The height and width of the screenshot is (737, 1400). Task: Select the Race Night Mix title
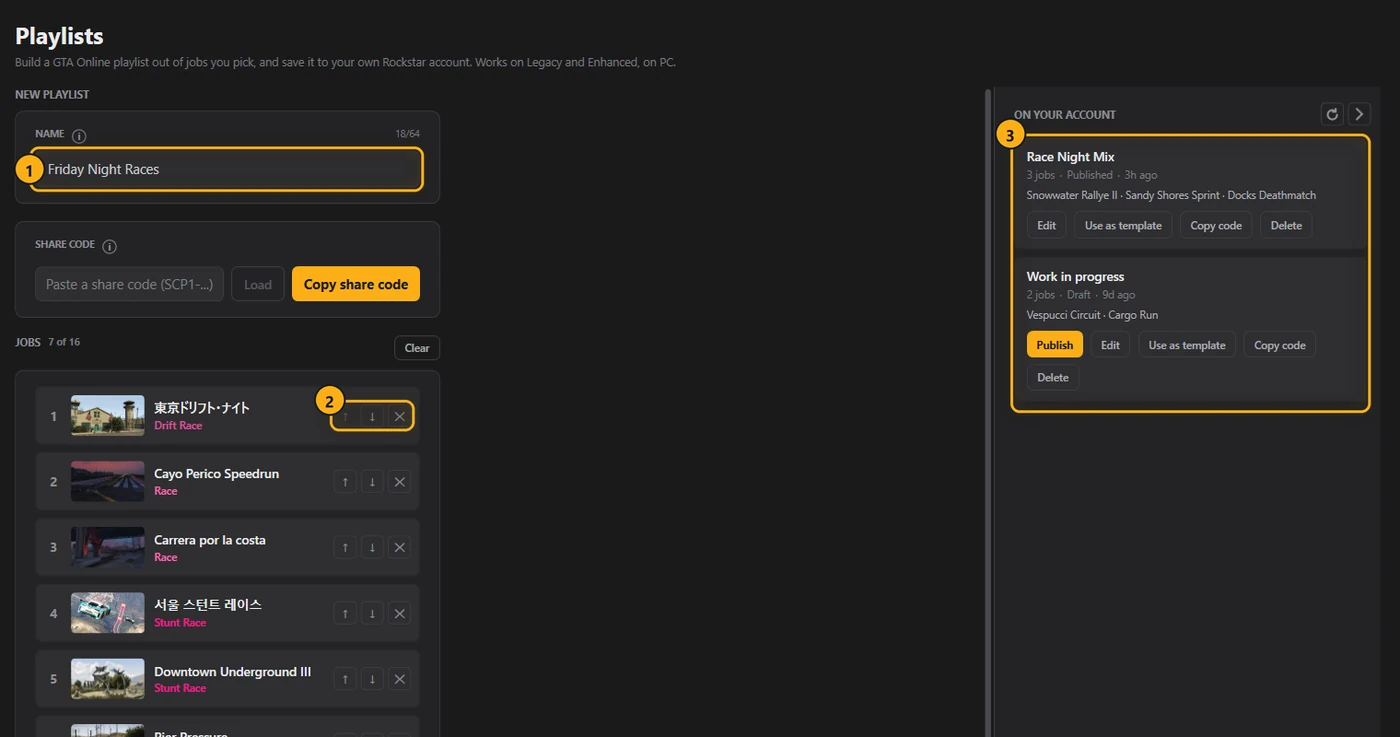[1070, 157]
